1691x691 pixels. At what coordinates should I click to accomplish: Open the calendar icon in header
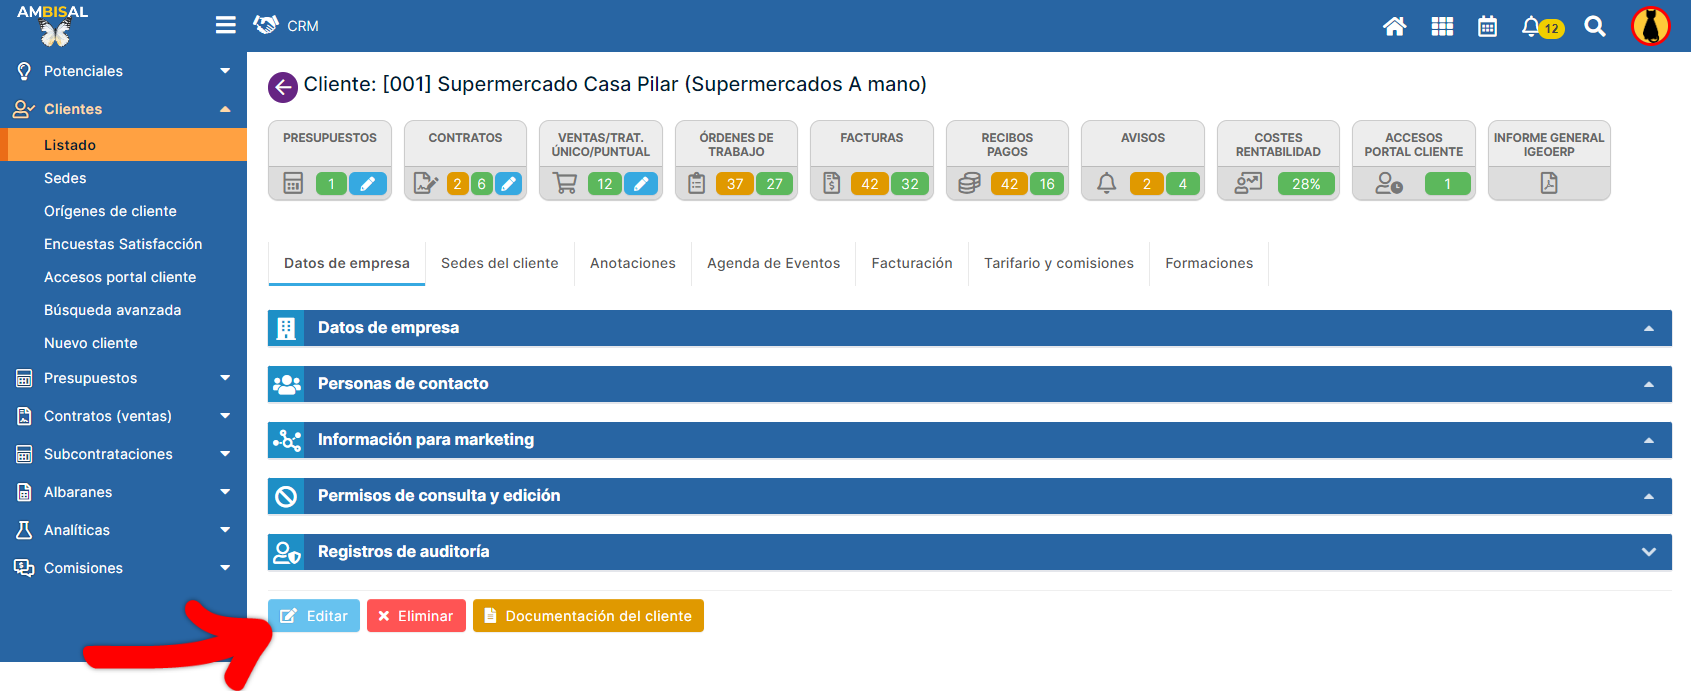[x=1487, y=27]
